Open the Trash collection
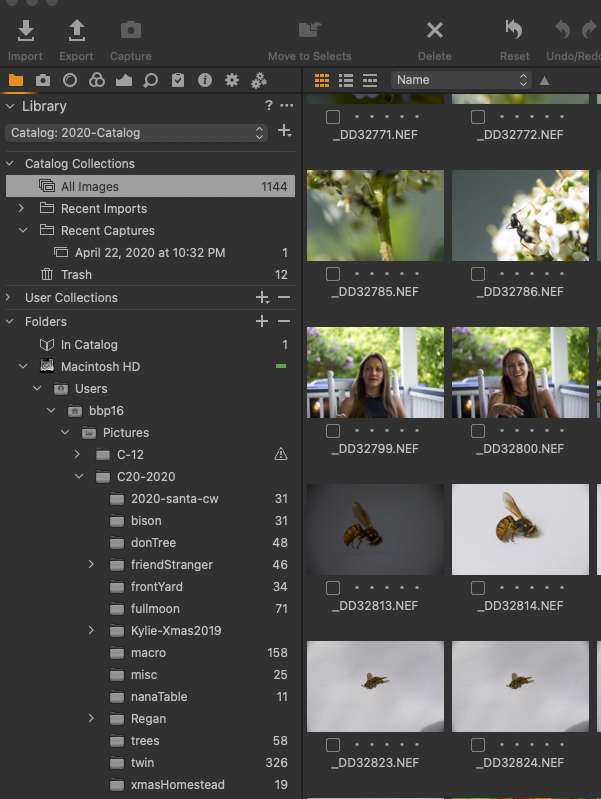This screenshot has height=799, width=601. pos(76,275)
